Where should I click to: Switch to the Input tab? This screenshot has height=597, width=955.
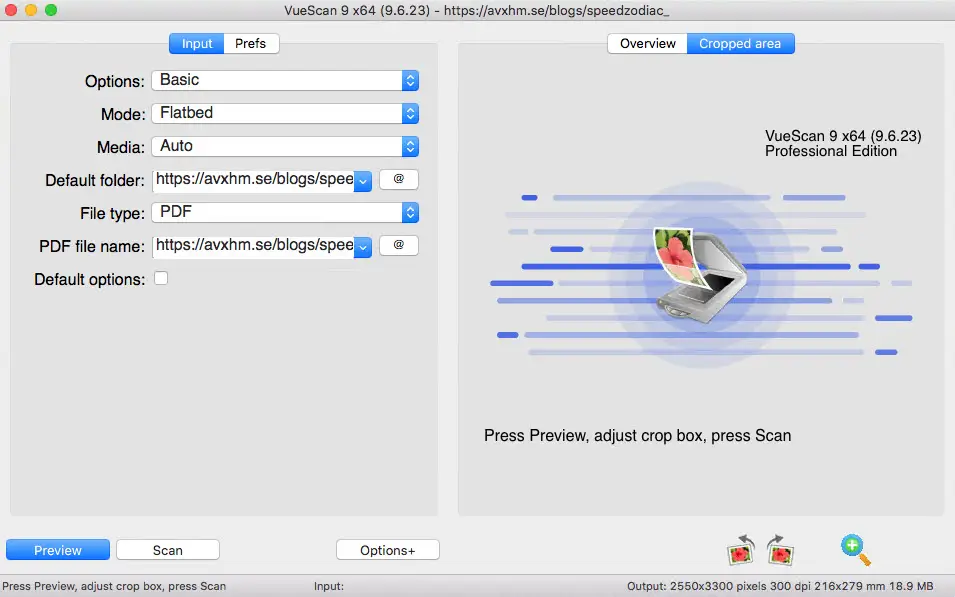pos(197,44)
